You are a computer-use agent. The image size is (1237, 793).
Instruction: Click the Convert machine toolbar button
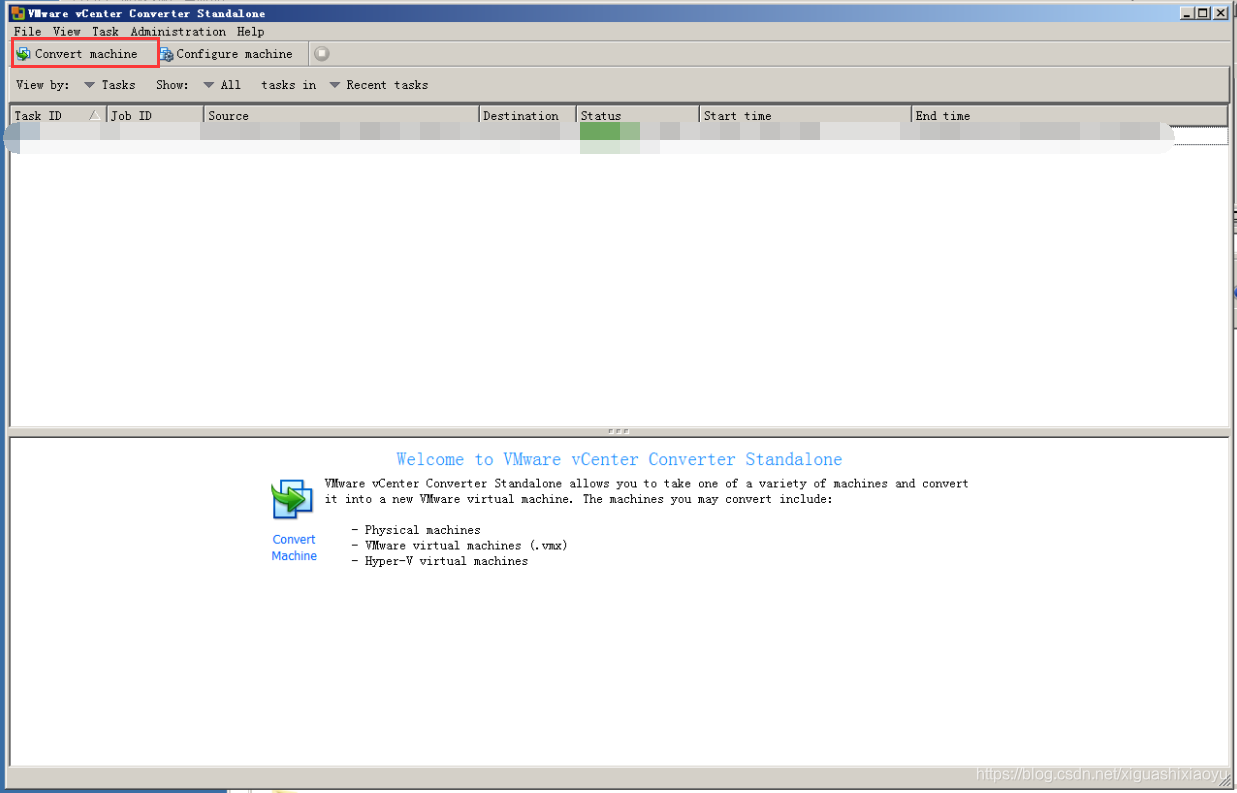coord(78,54)
